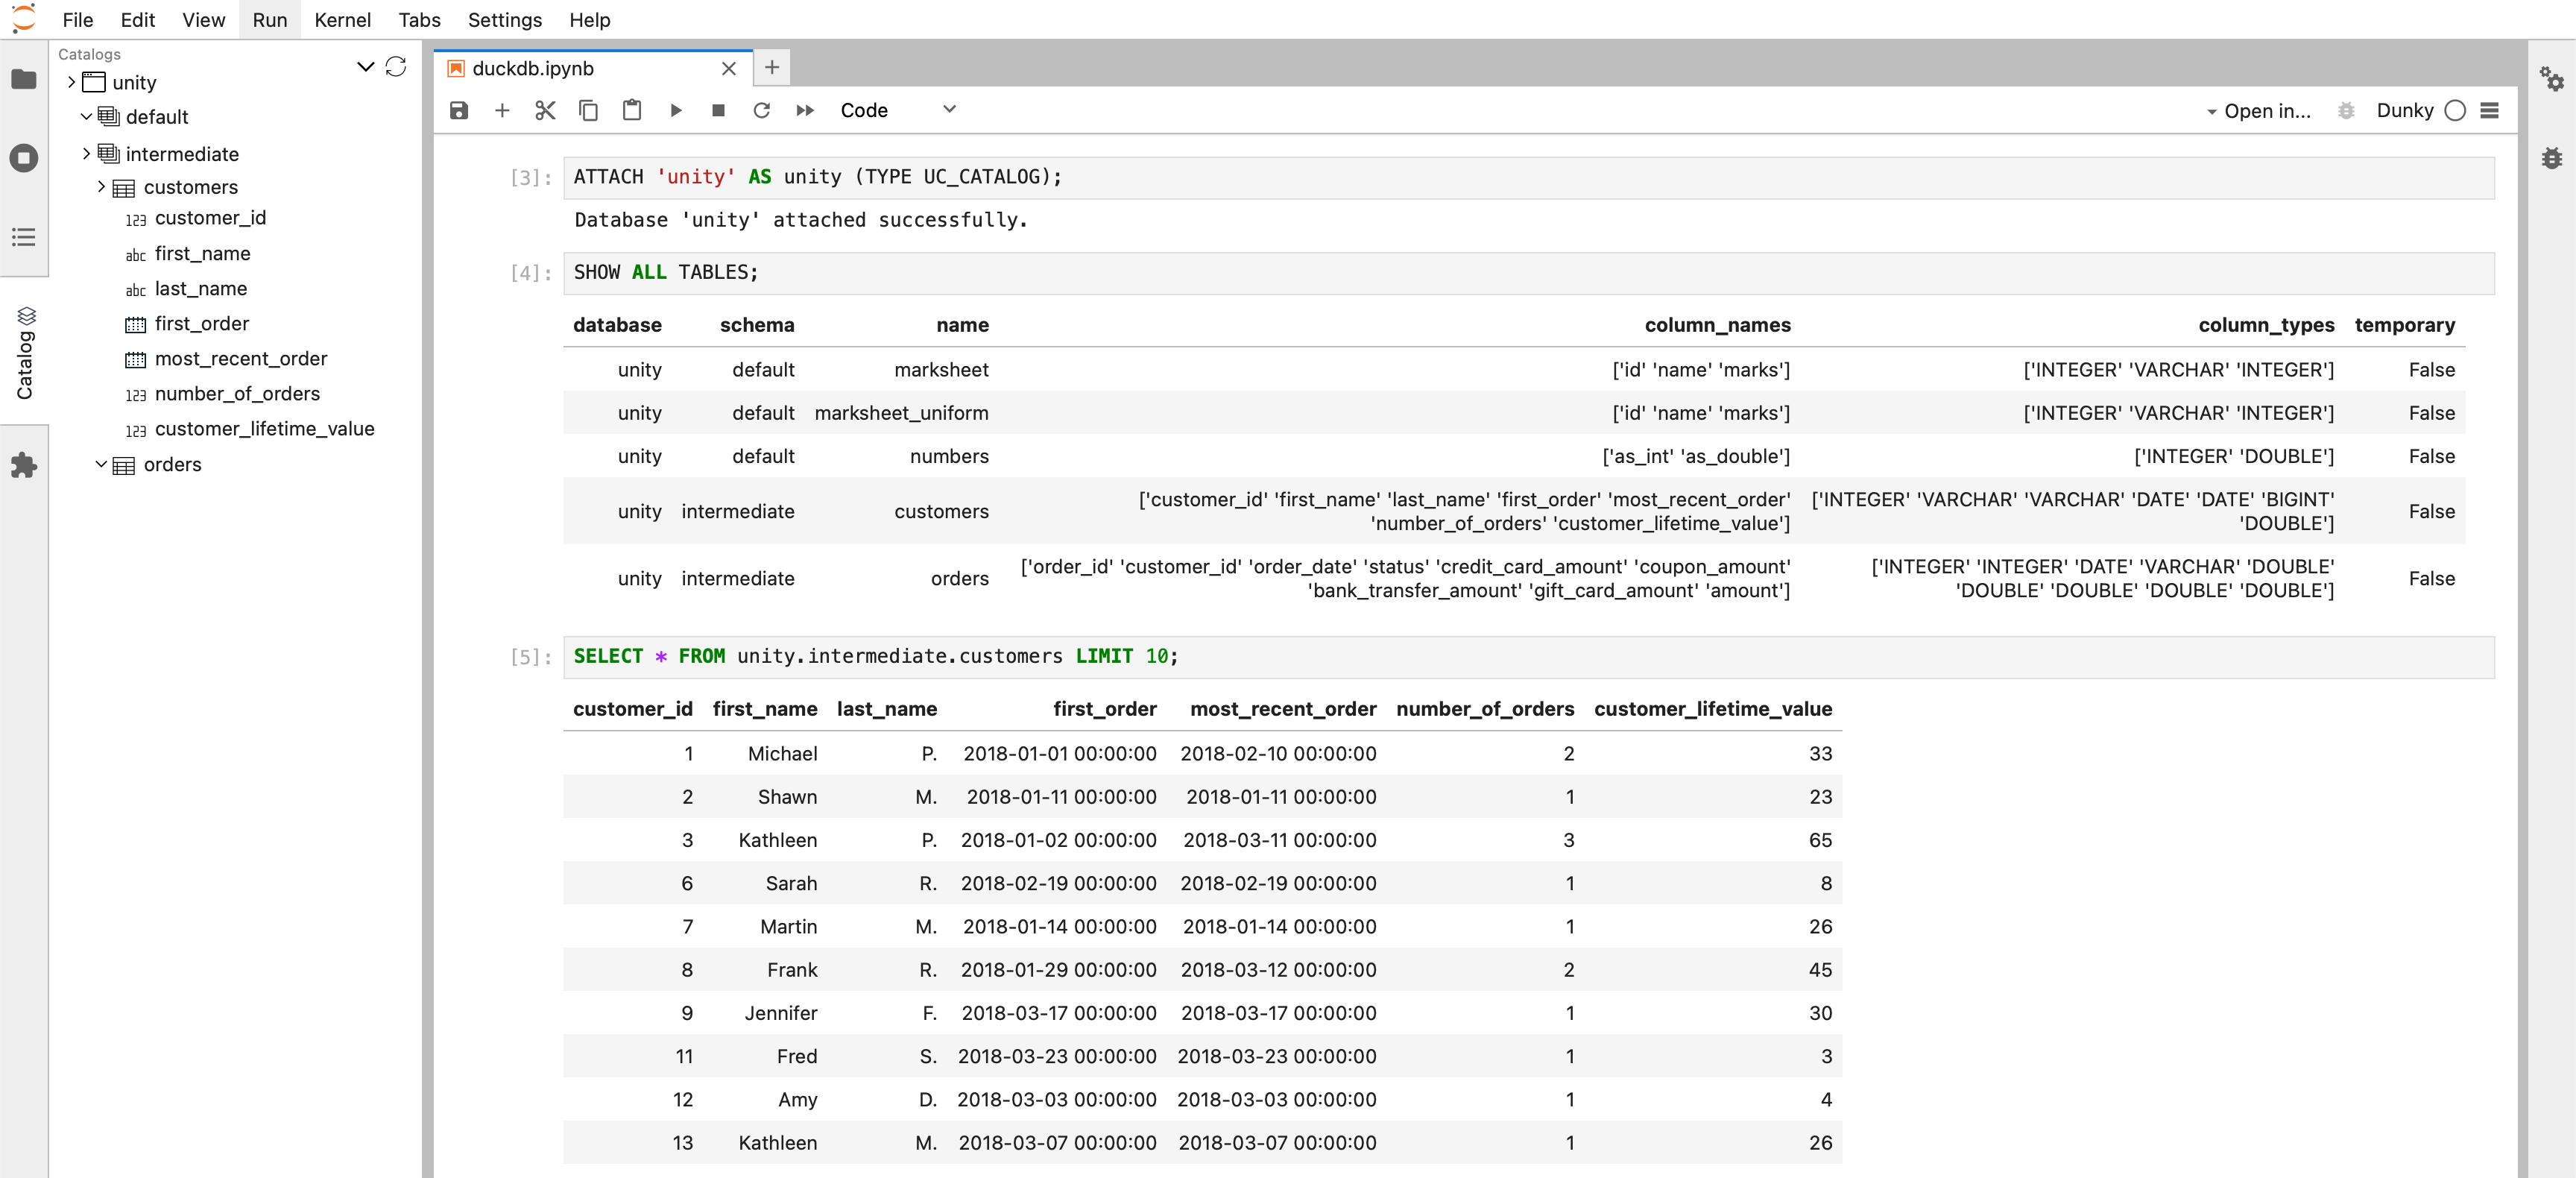Screen dimensions: 2576x1178
Task: Expand the unity catalog chevron
Action: point(72,82)
